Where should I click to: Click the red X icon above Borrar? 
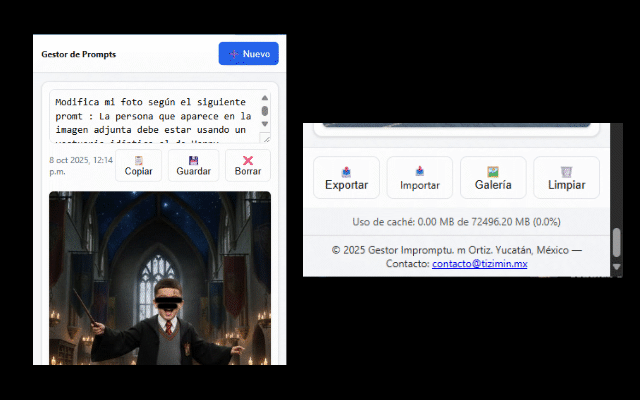[248, 160]
